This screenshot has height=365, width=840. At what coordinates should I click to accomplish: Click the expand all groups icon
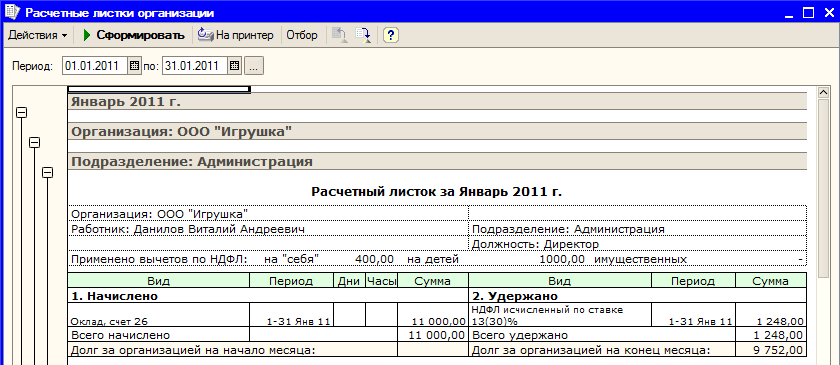click(364, 35)
